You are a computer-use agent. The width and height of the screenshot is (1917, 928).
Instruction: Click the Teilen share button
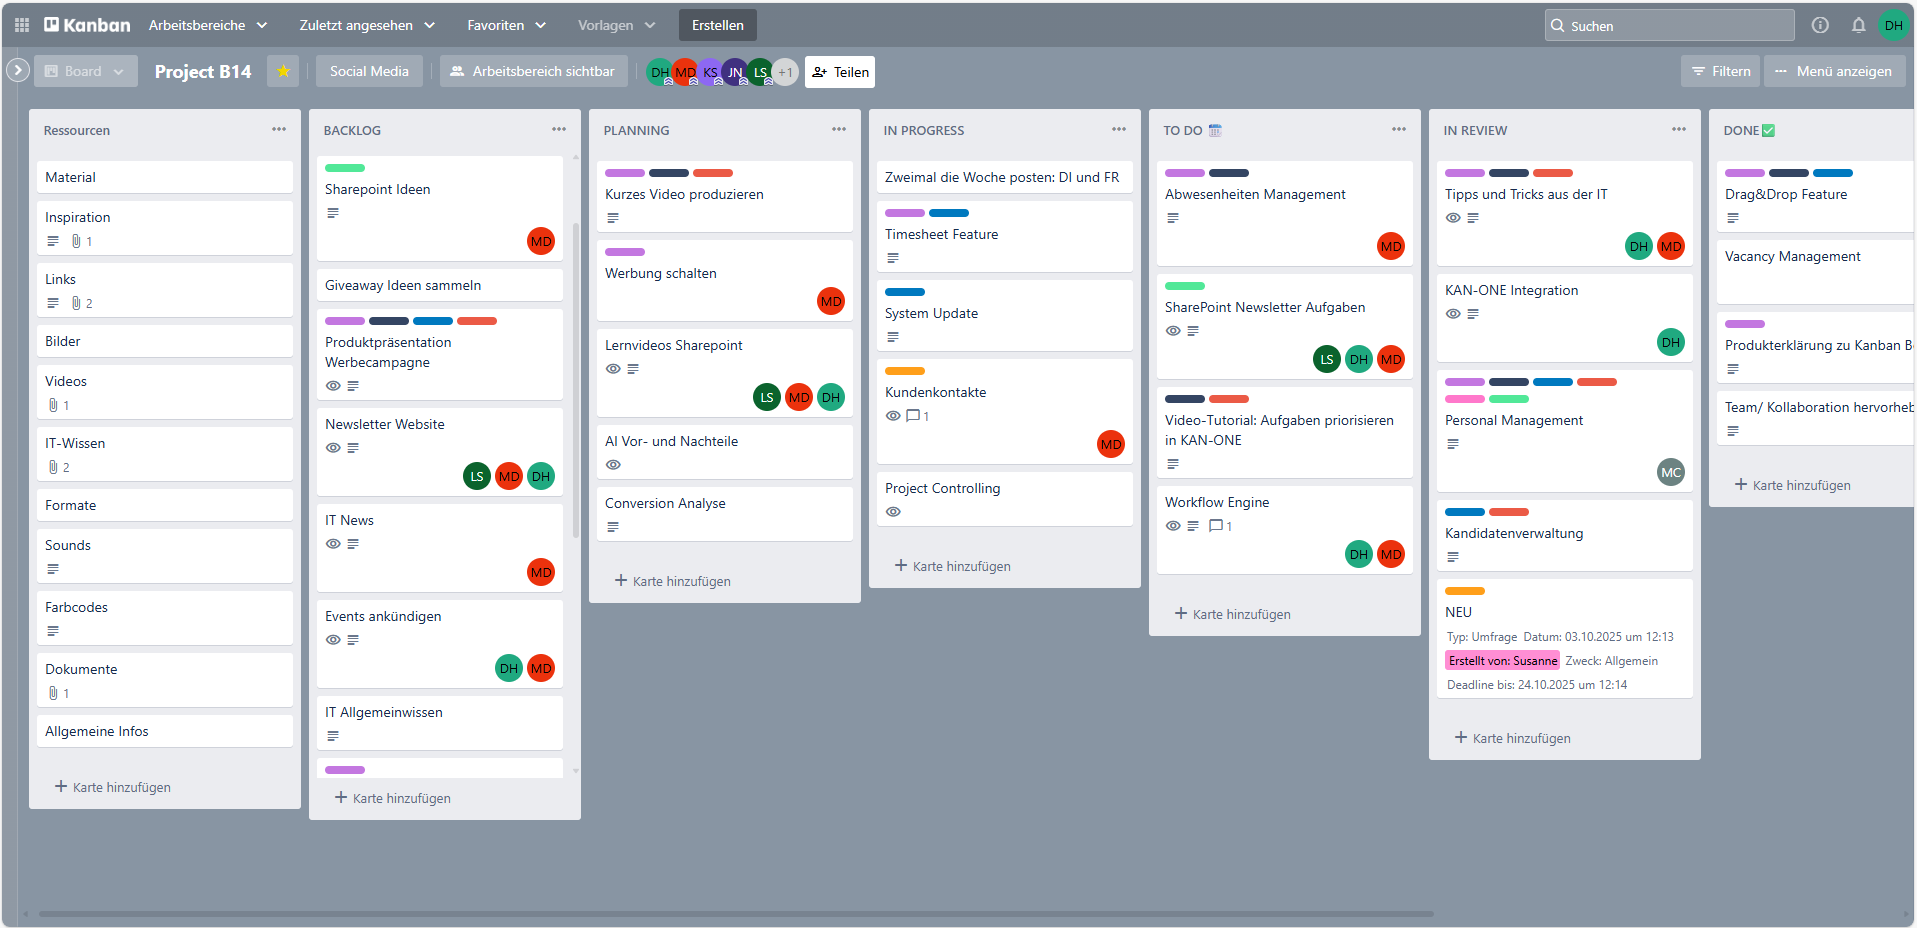click(840, 72)
